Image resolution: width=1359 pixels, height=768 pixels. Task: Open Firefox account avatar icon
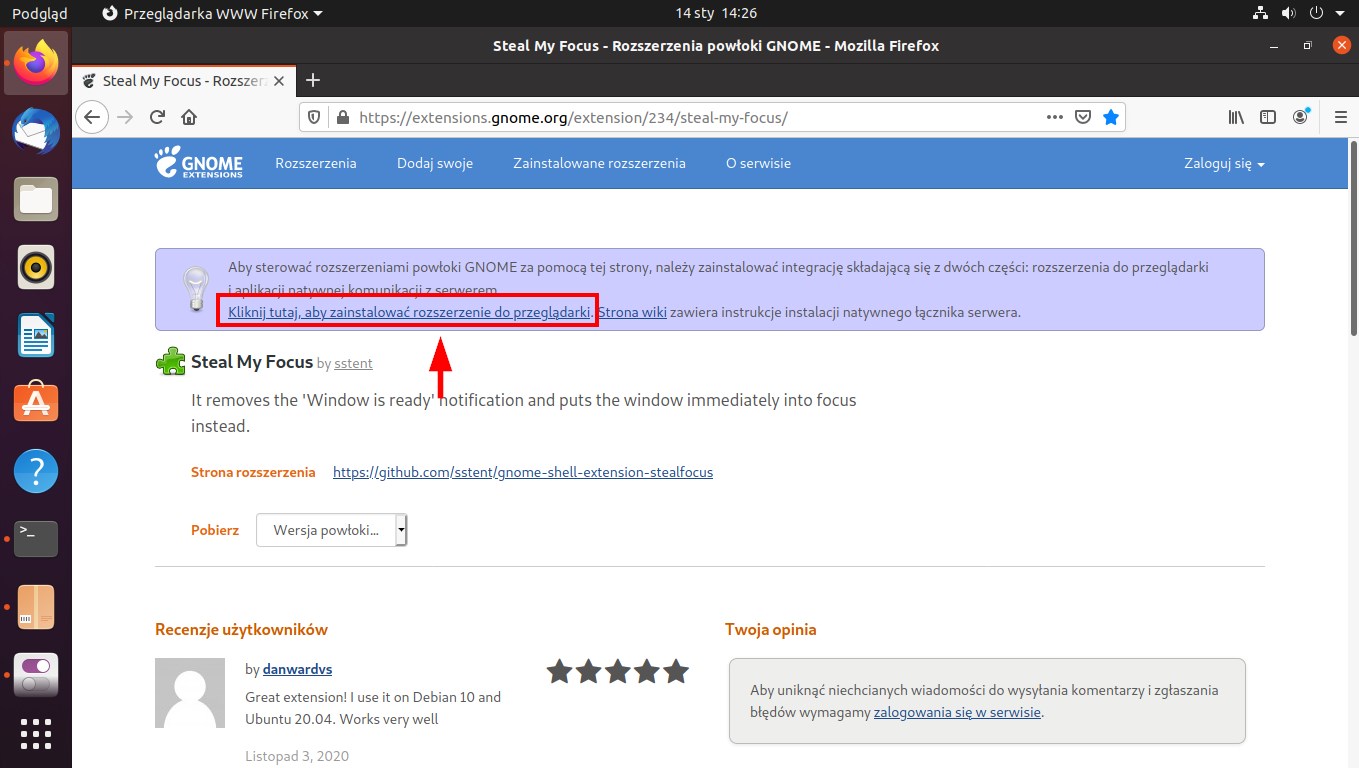coord(1300,117)
